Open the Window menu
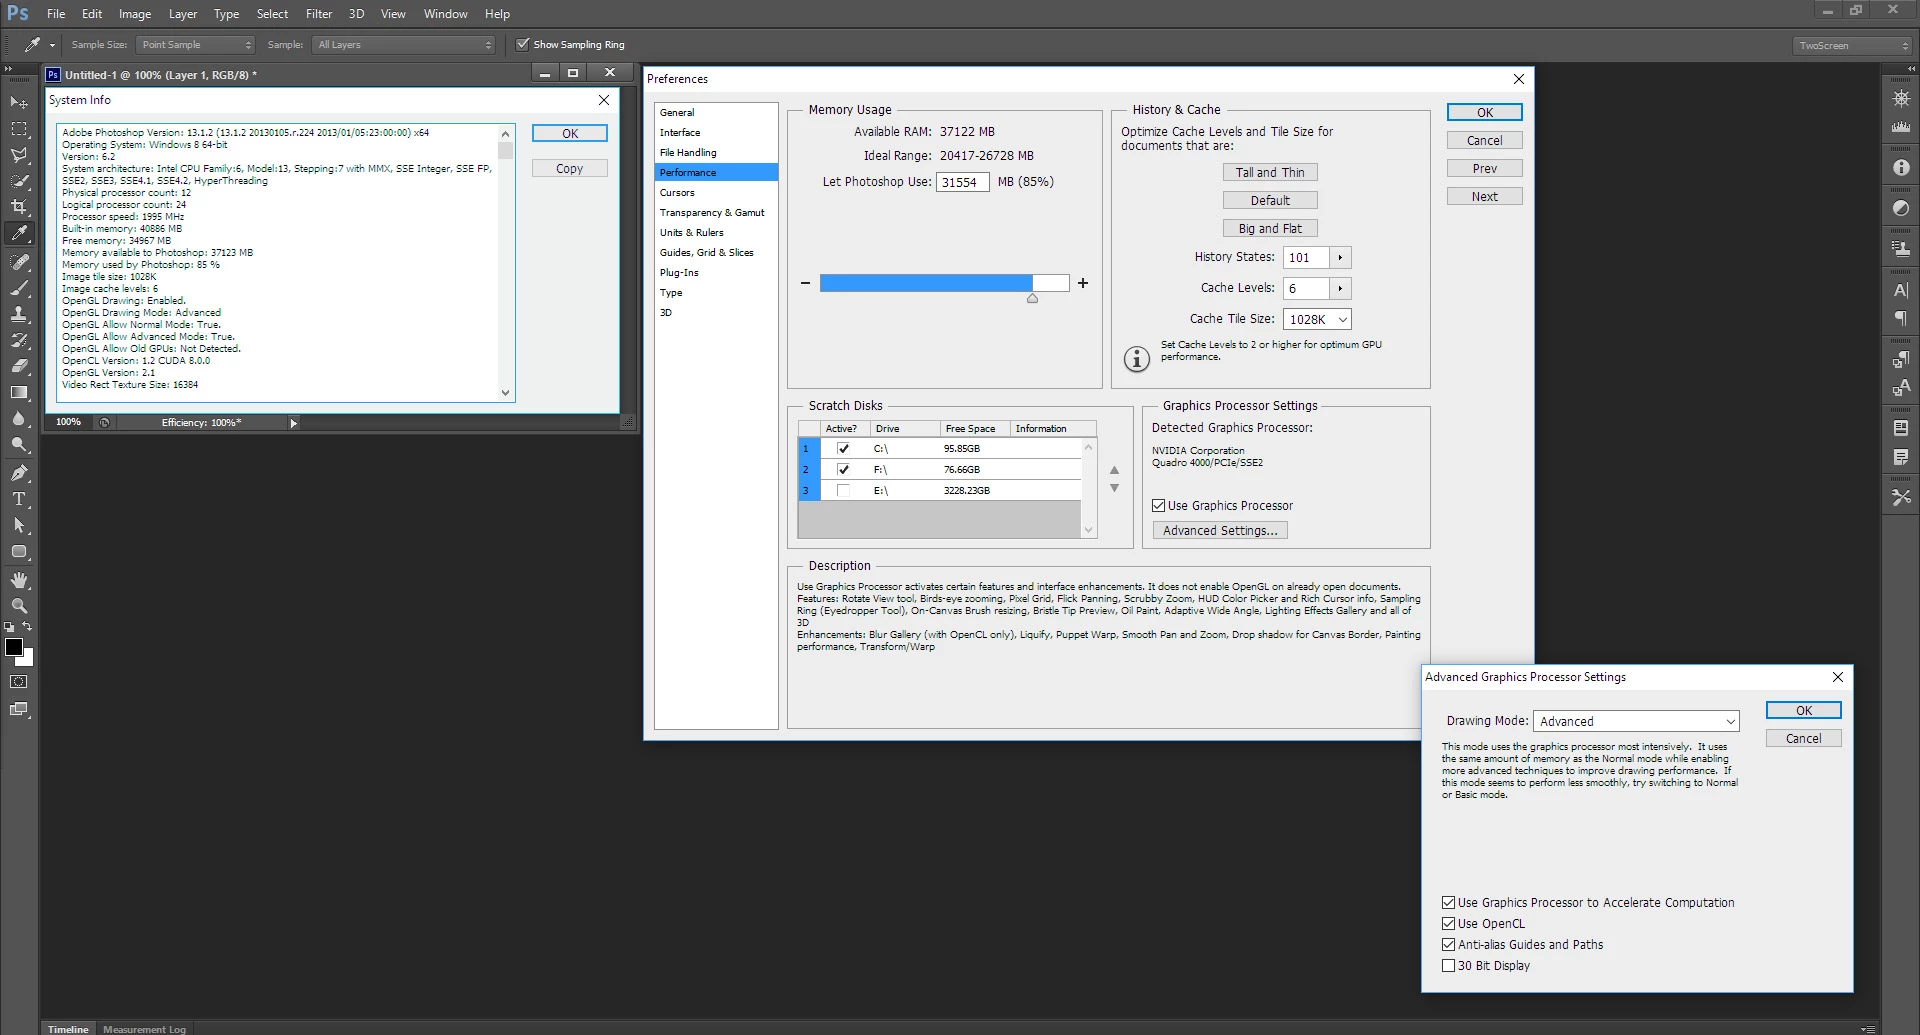 pyautogui.click(x=445, y=14)
